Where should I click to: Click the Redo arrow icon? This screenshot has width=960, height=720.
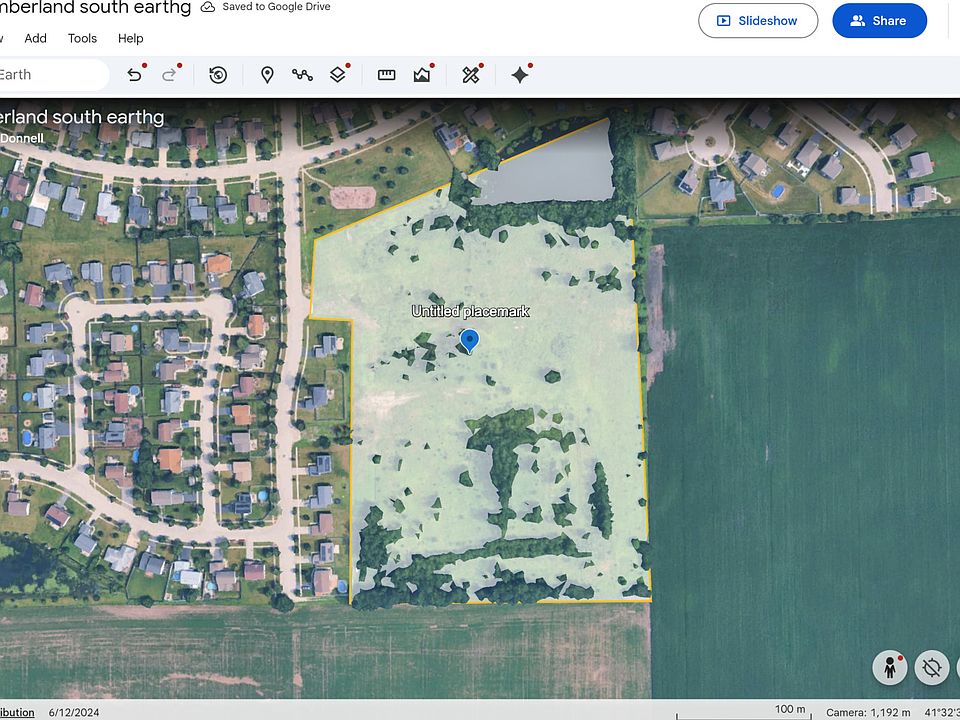point(169,75)
